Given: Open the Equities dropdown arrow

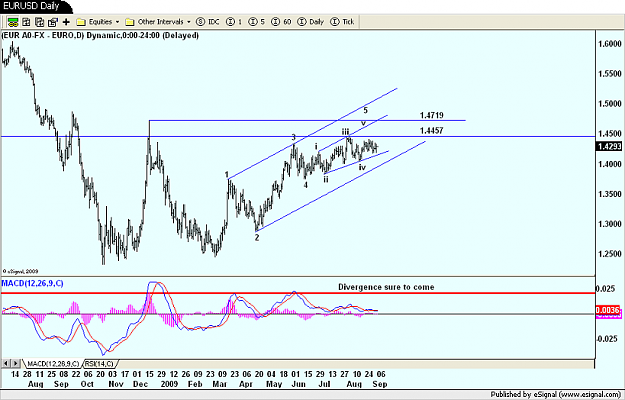Looking at the screenshot, I should [117, 22].
